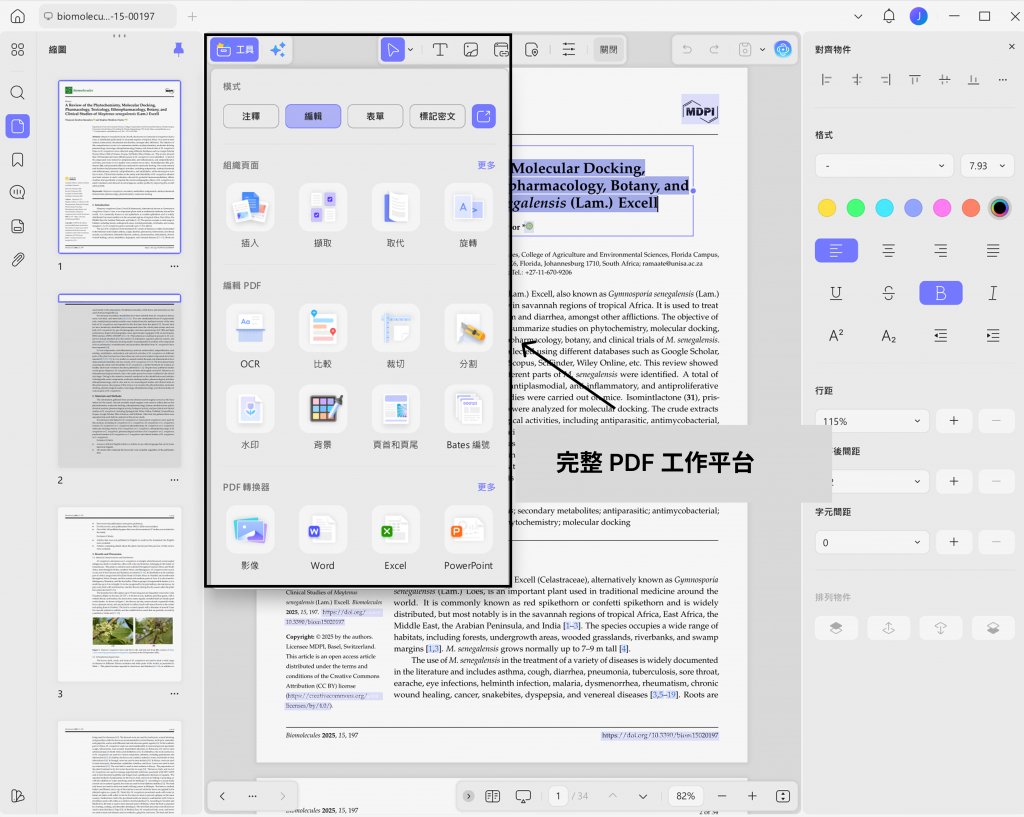Open the character spacing dropdown showing 0

coord(872,542)
